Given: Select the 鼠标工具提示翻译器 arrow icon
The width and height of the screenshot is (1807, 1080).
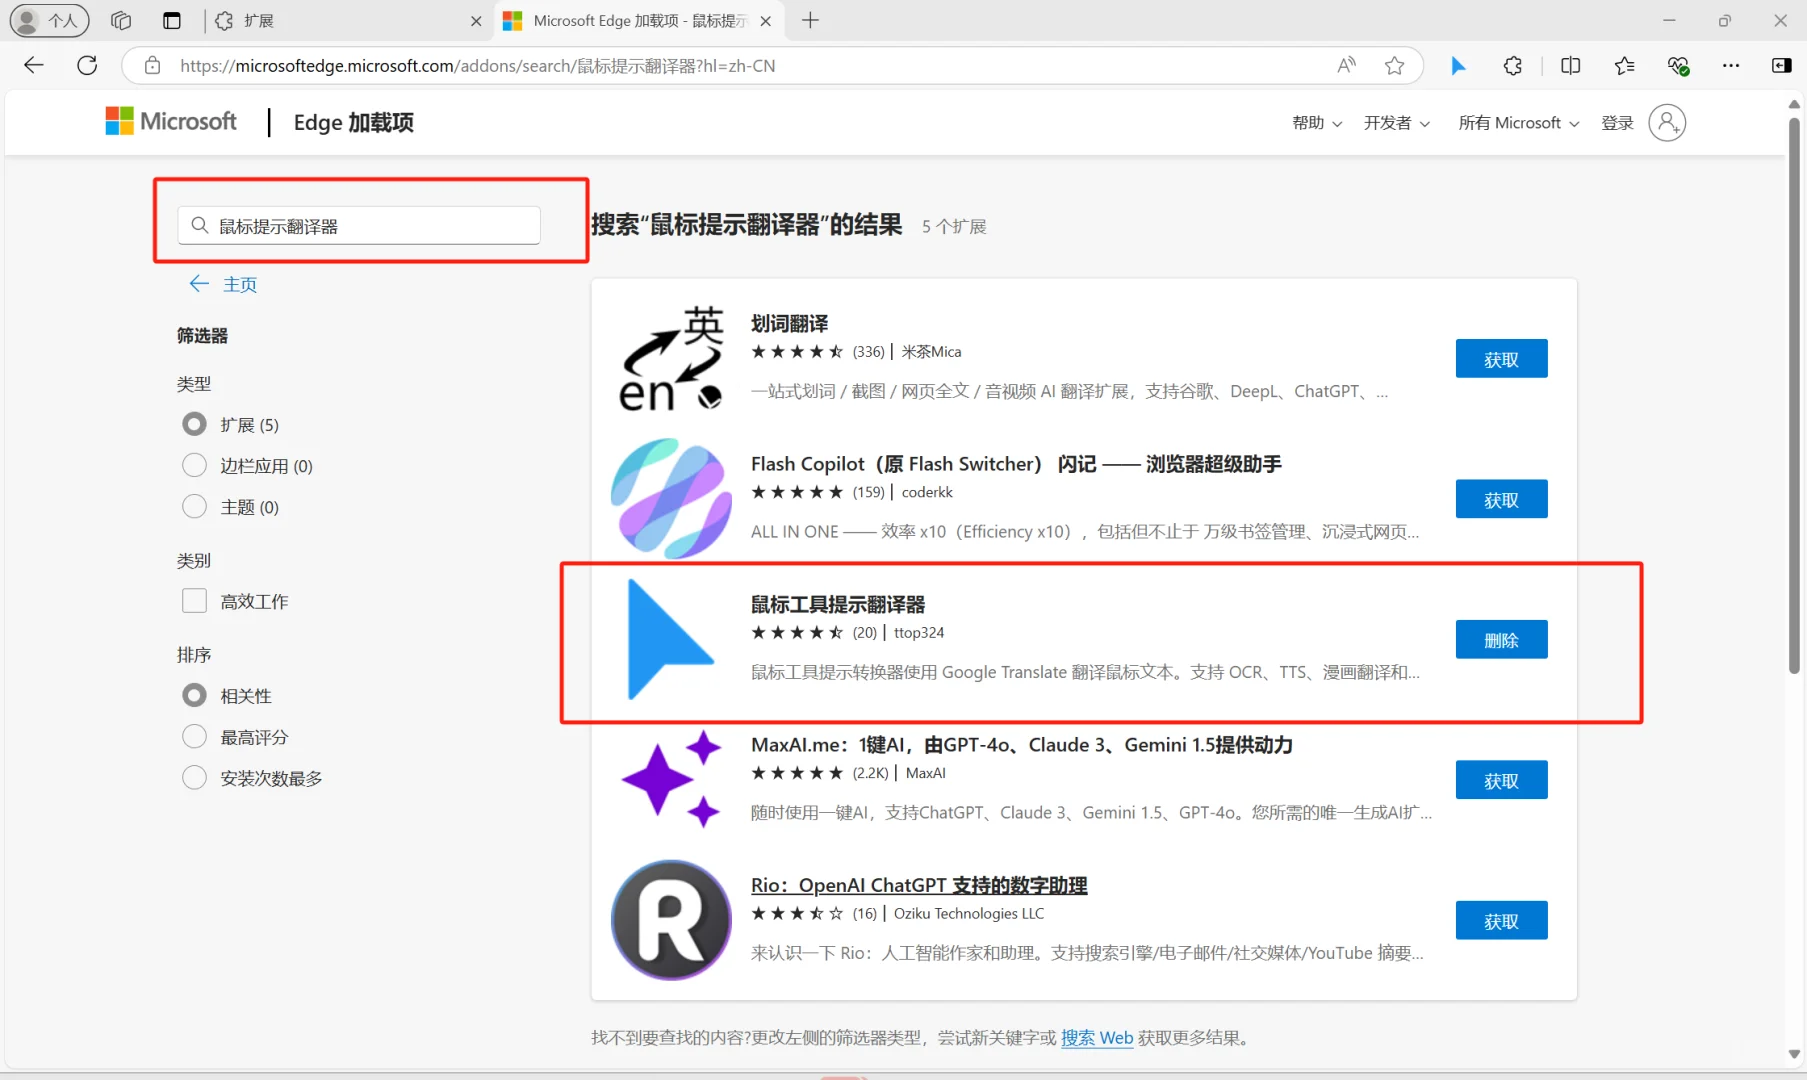Looking at the screenshot, I should point(670,640).
